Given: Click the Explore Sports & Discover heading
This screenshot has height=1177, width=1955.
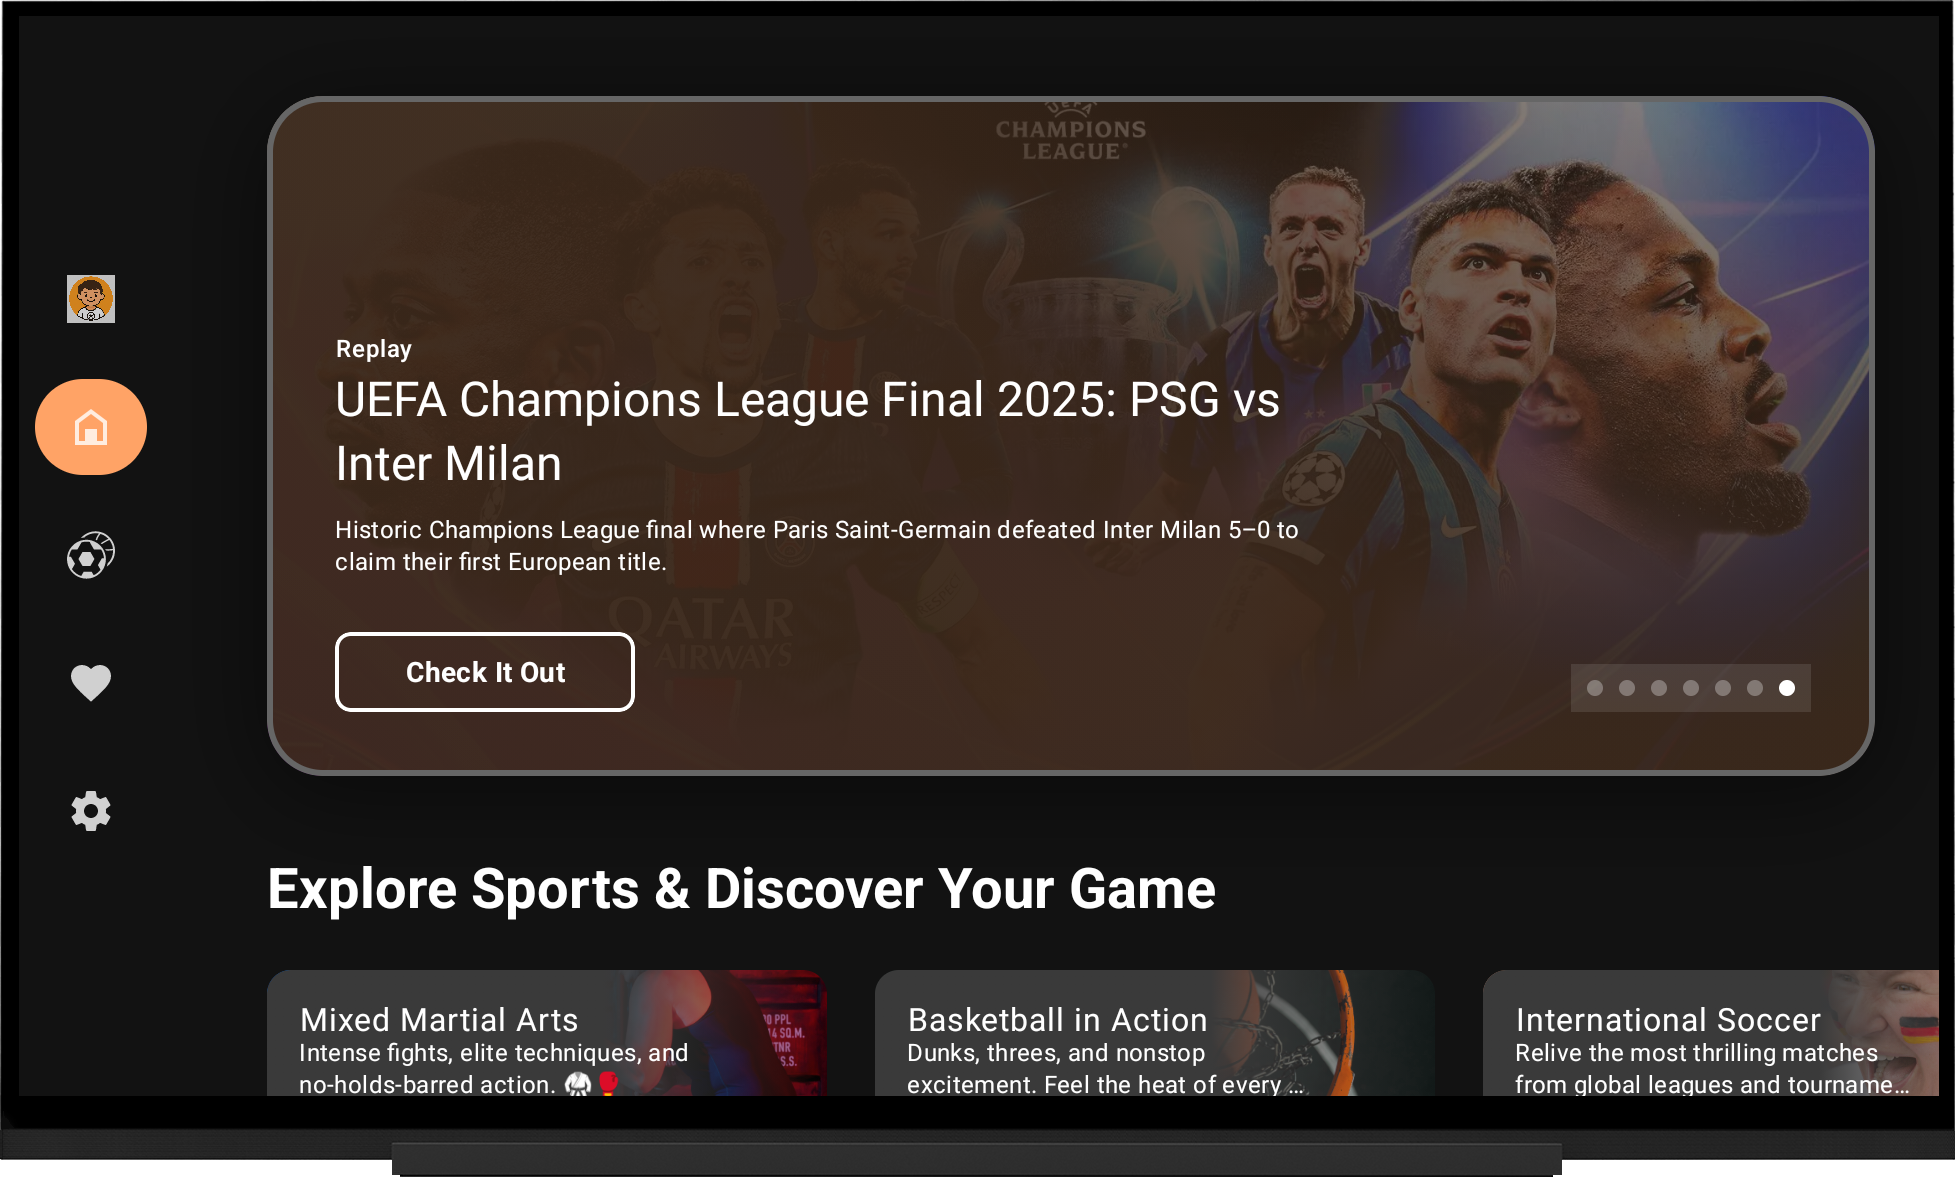Looking at the screenshot, I should click(x=741, y=889).
